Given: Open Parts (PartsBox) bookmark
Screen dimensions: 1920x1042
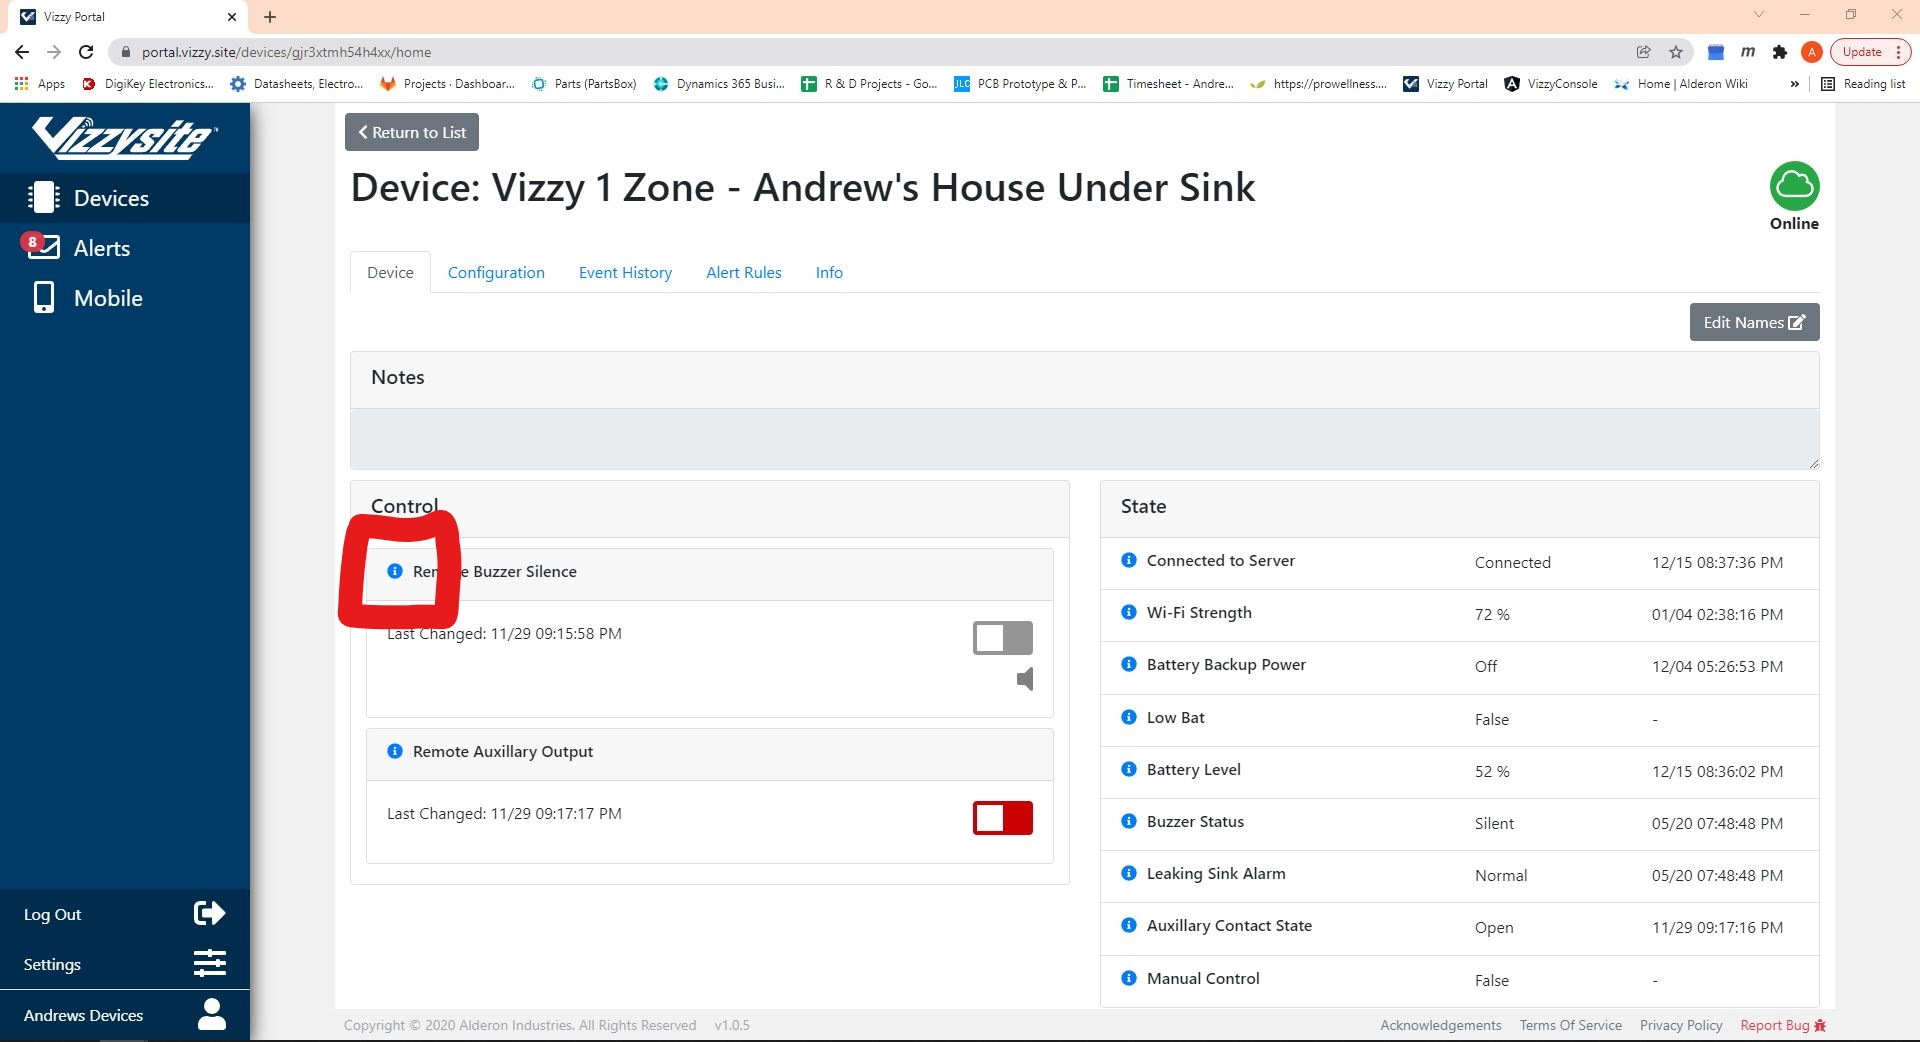Looking at the screenshot, I should tap(584, 84).
